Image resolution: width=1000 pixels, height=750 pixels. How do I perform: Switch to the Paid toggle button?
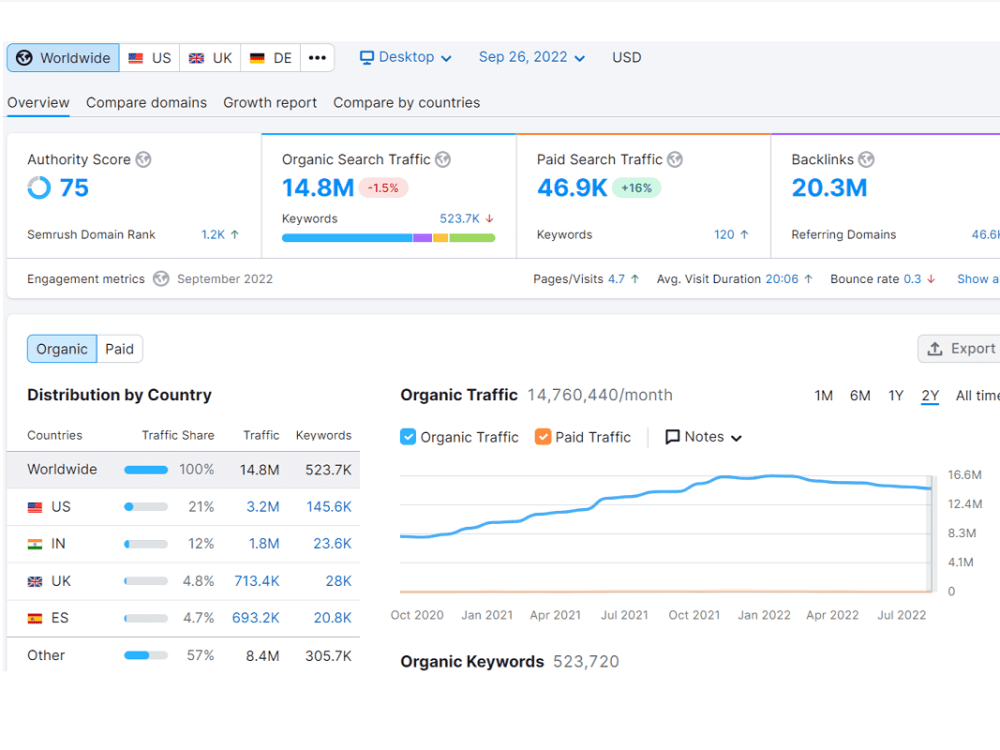[119, 349]
